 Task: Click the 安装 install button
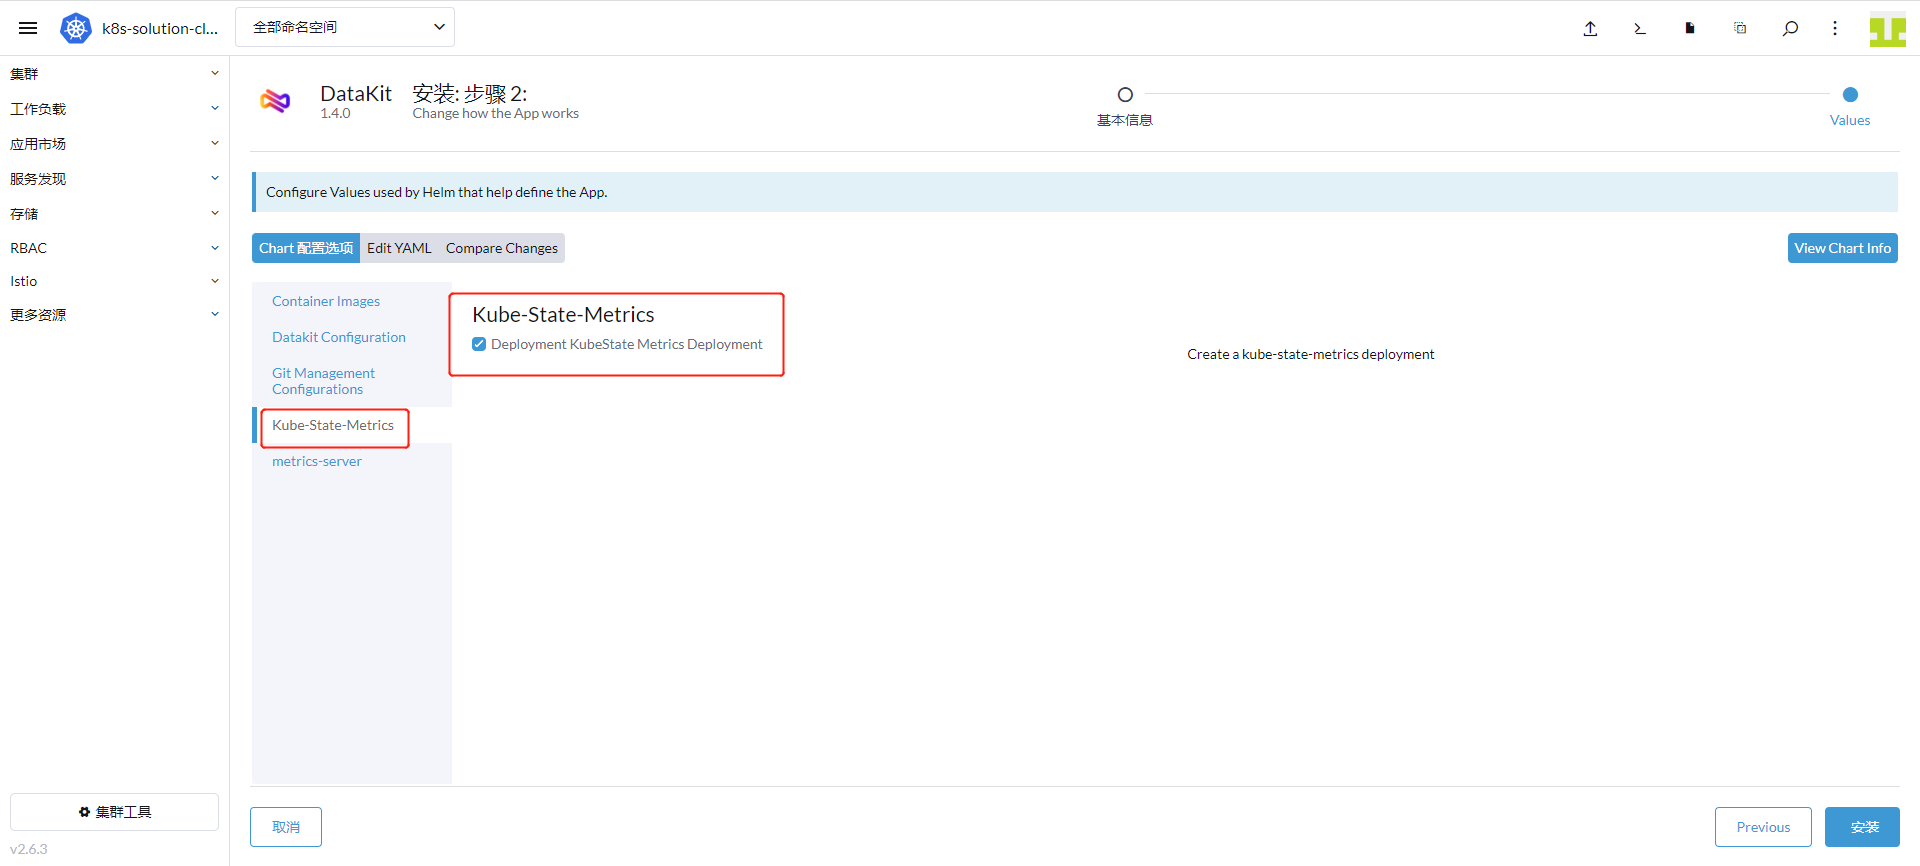pos(1862,827)
